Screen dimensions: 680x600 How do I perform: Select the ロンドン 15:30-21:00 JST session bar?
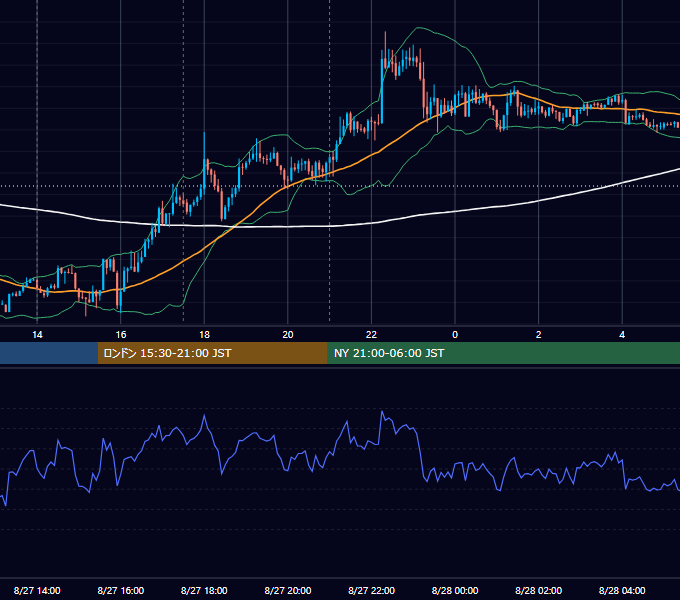click(212, 353)
